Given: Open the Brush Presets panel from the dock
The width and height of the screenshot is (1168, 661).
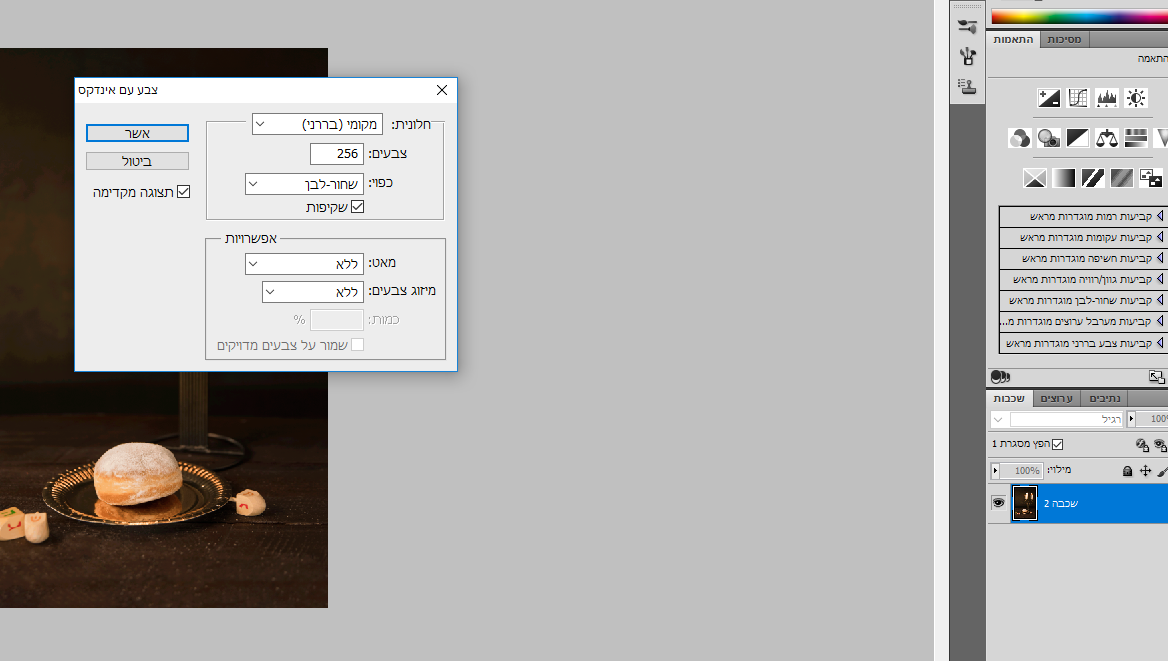Looking at the screenshot, I should (968, 27).
